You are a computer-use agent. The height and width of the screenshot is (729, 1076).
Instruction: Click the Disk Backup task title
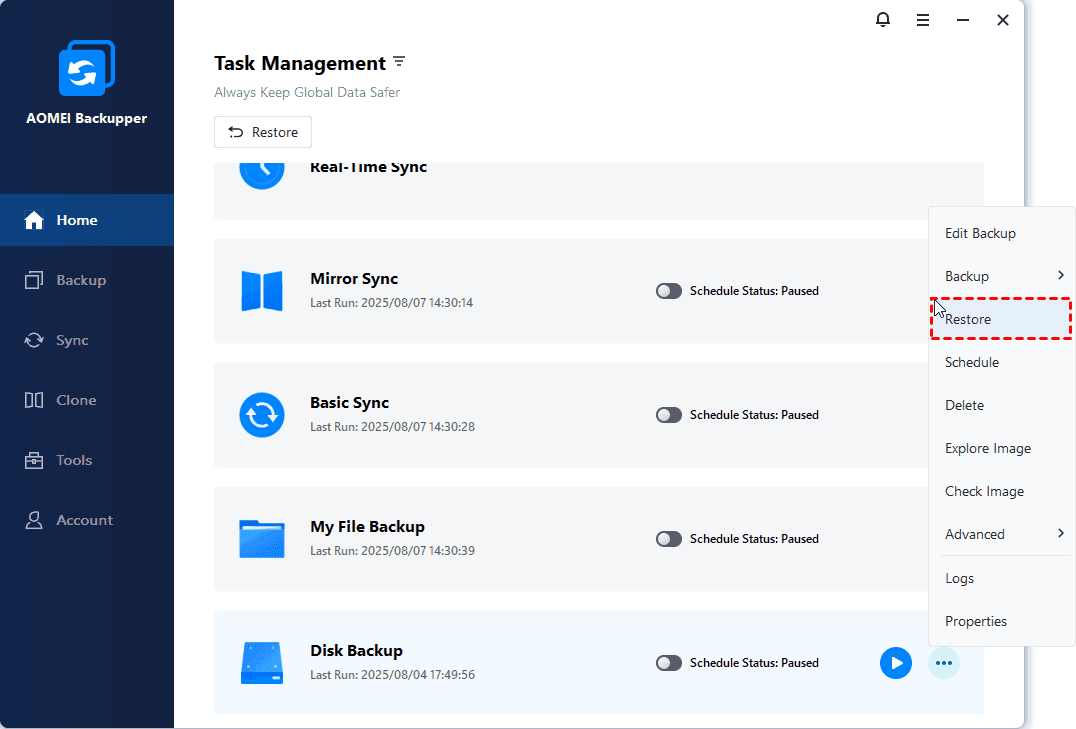(x=356, y=651)
